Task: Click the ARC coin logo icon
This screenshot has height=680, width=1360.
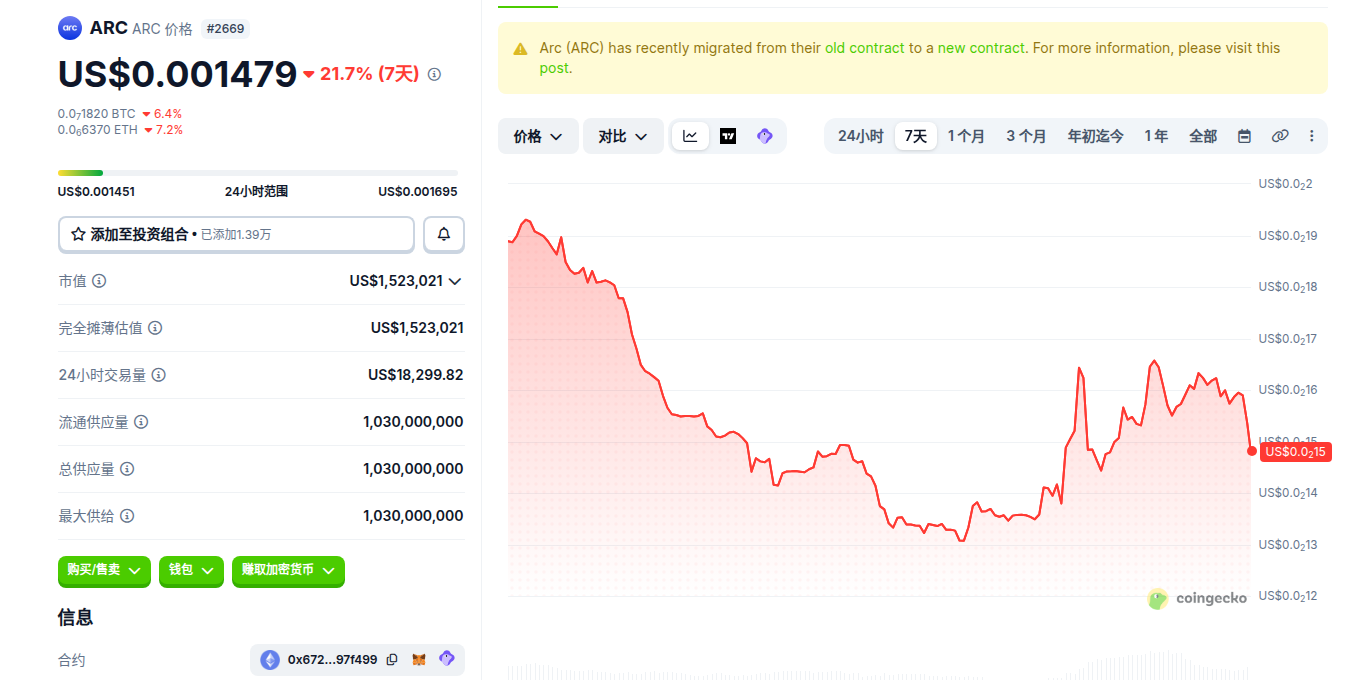Action: [x=70, y=28]
